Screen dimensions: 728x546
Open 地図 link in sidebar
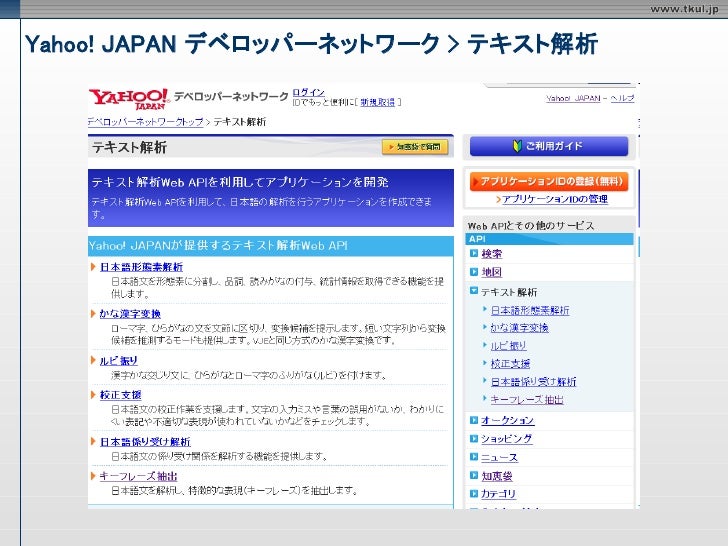click(492, 273)
